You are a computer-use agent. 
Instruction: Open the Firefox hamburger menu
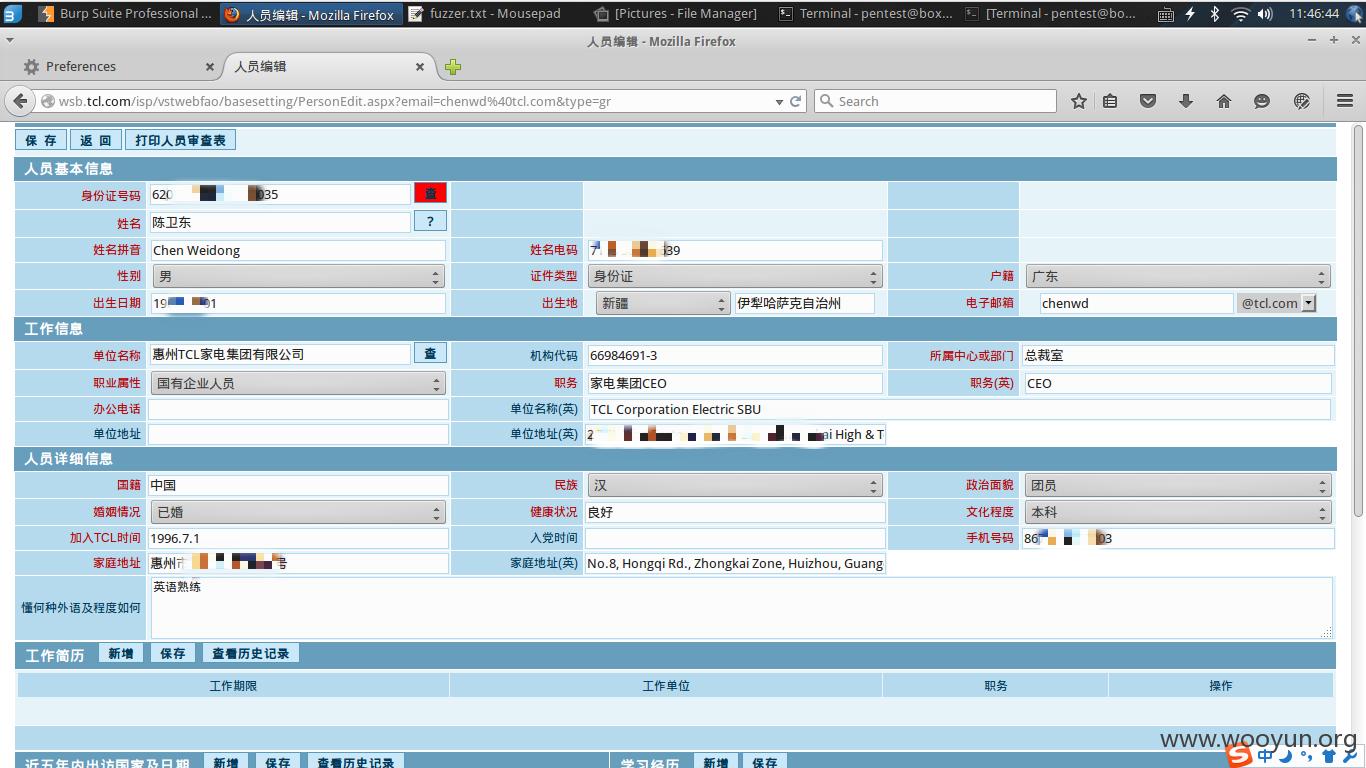click(x=1345, y=101)
